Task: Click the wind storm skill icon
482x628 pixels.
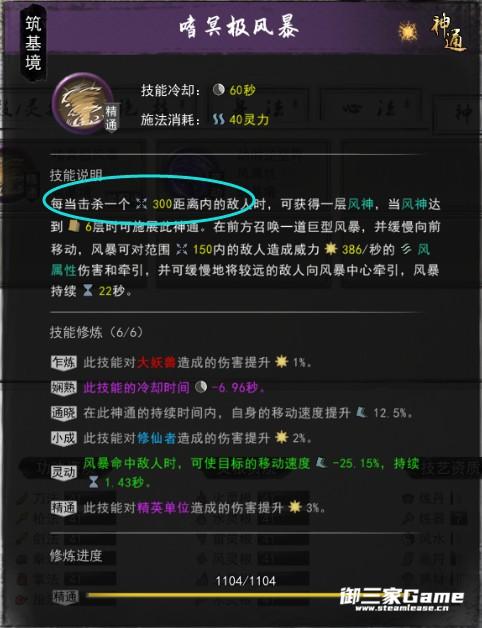Action: pos(83,103)
